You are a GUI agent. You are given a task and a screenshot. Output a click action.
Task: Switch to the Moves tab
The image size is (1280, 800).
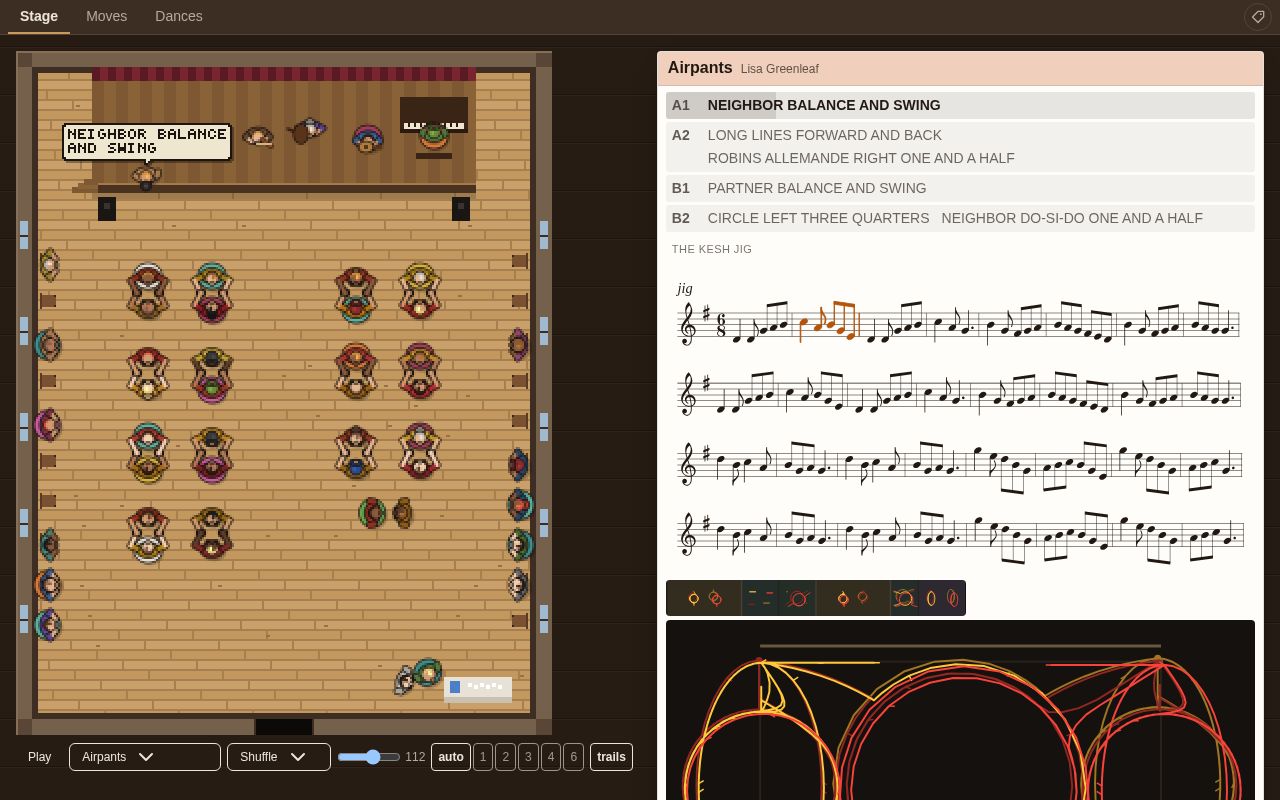pos(106,16)
